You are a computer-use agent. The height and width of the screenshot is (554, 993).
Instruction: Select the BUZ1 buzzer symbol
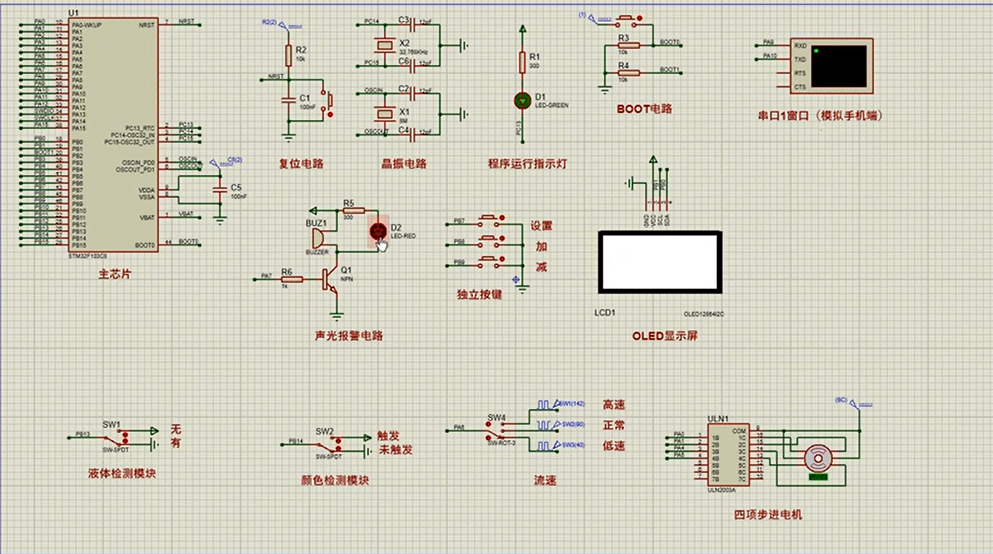(x=319, y=239)
